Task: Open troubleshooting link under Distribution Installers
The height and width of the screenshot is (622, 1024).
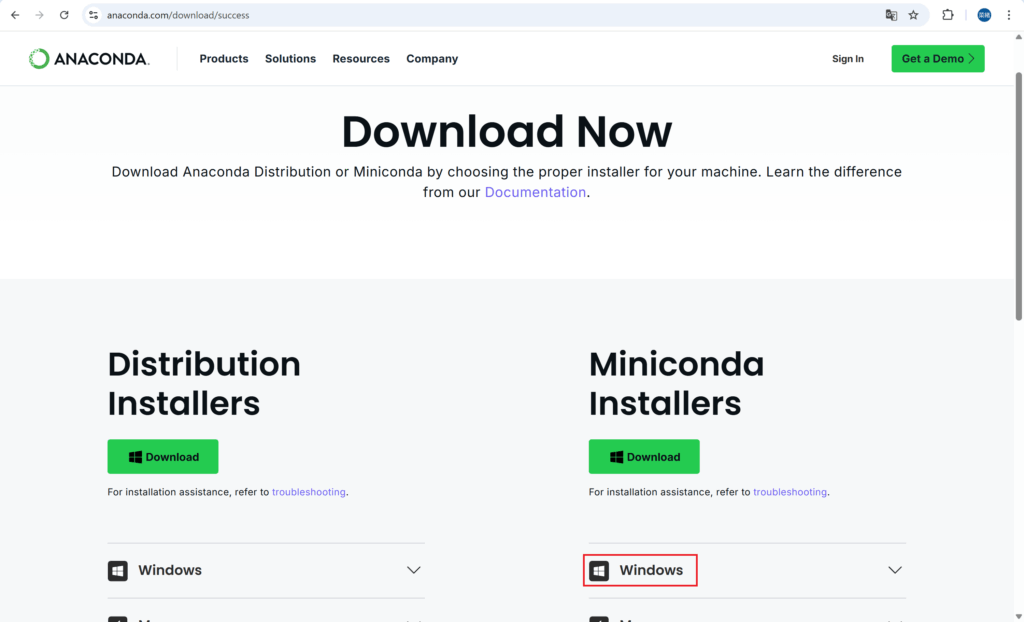Action: point(309,492)
